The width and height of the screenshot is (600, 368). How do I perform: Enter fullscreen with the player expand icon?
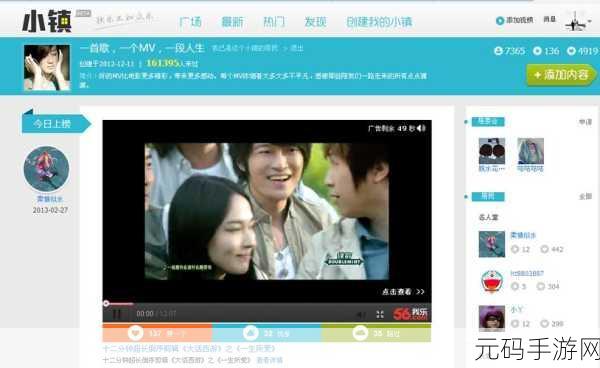pyautogui.click(x=380, y=314)
